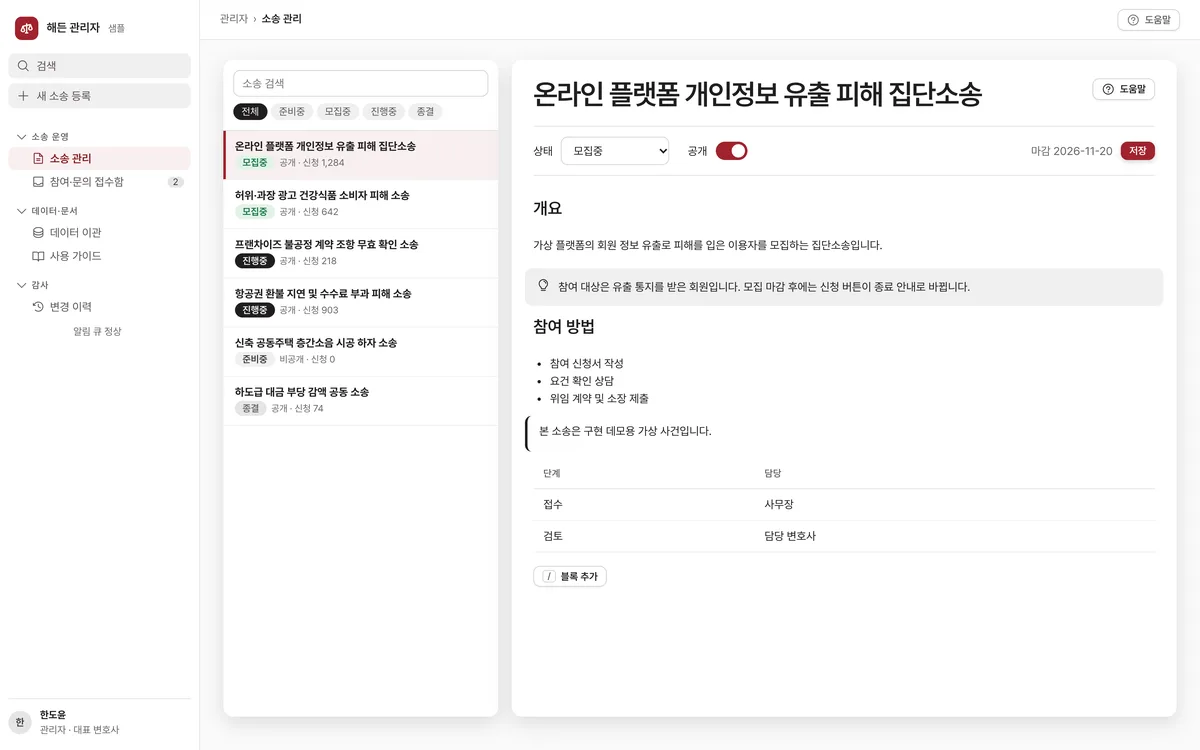Open 사용 가이드 in the sidebar
The image size is (1200, 750).
pos(99,256)
